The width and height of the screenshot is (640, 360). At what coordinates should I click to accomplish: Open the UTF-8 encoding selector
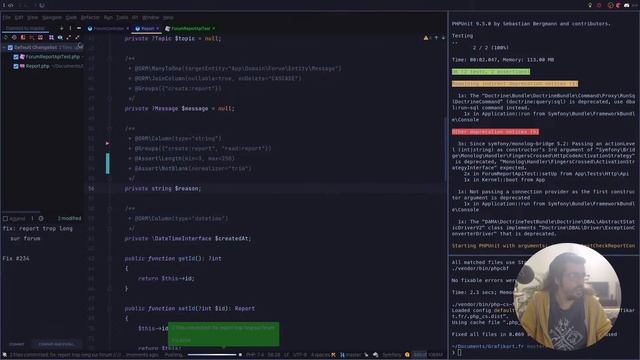coord(300,355)
